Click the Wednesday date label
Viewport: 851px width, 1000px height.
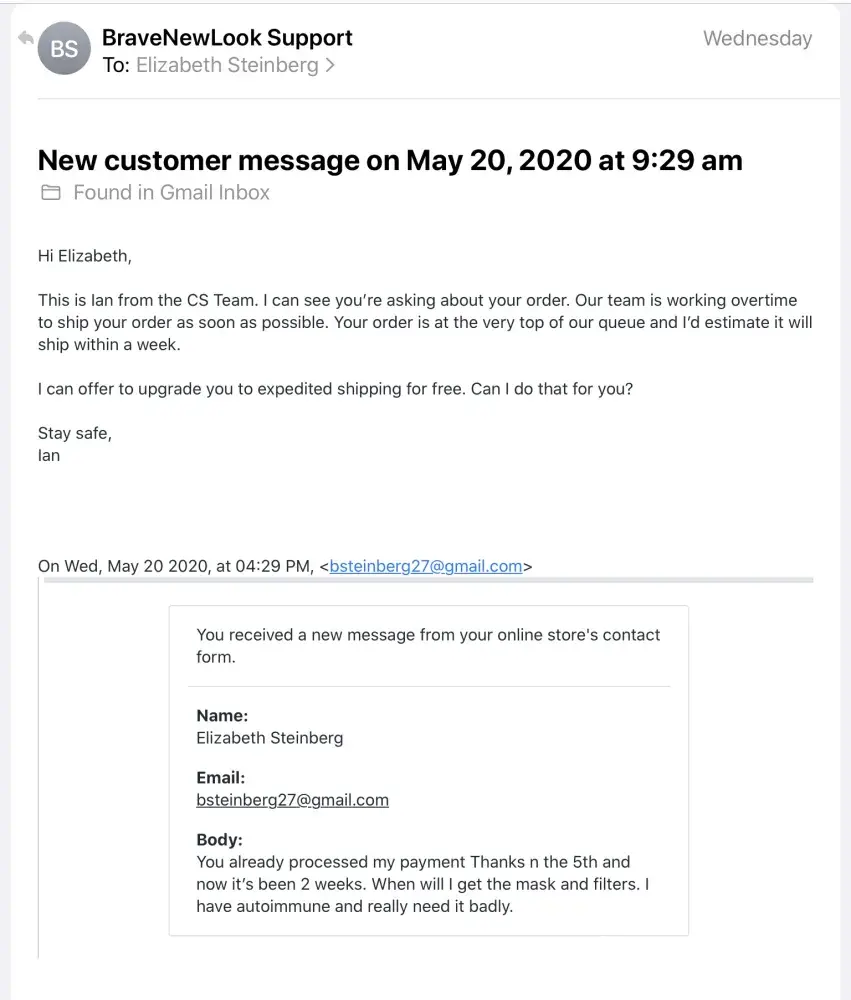[x=757, y=39]
